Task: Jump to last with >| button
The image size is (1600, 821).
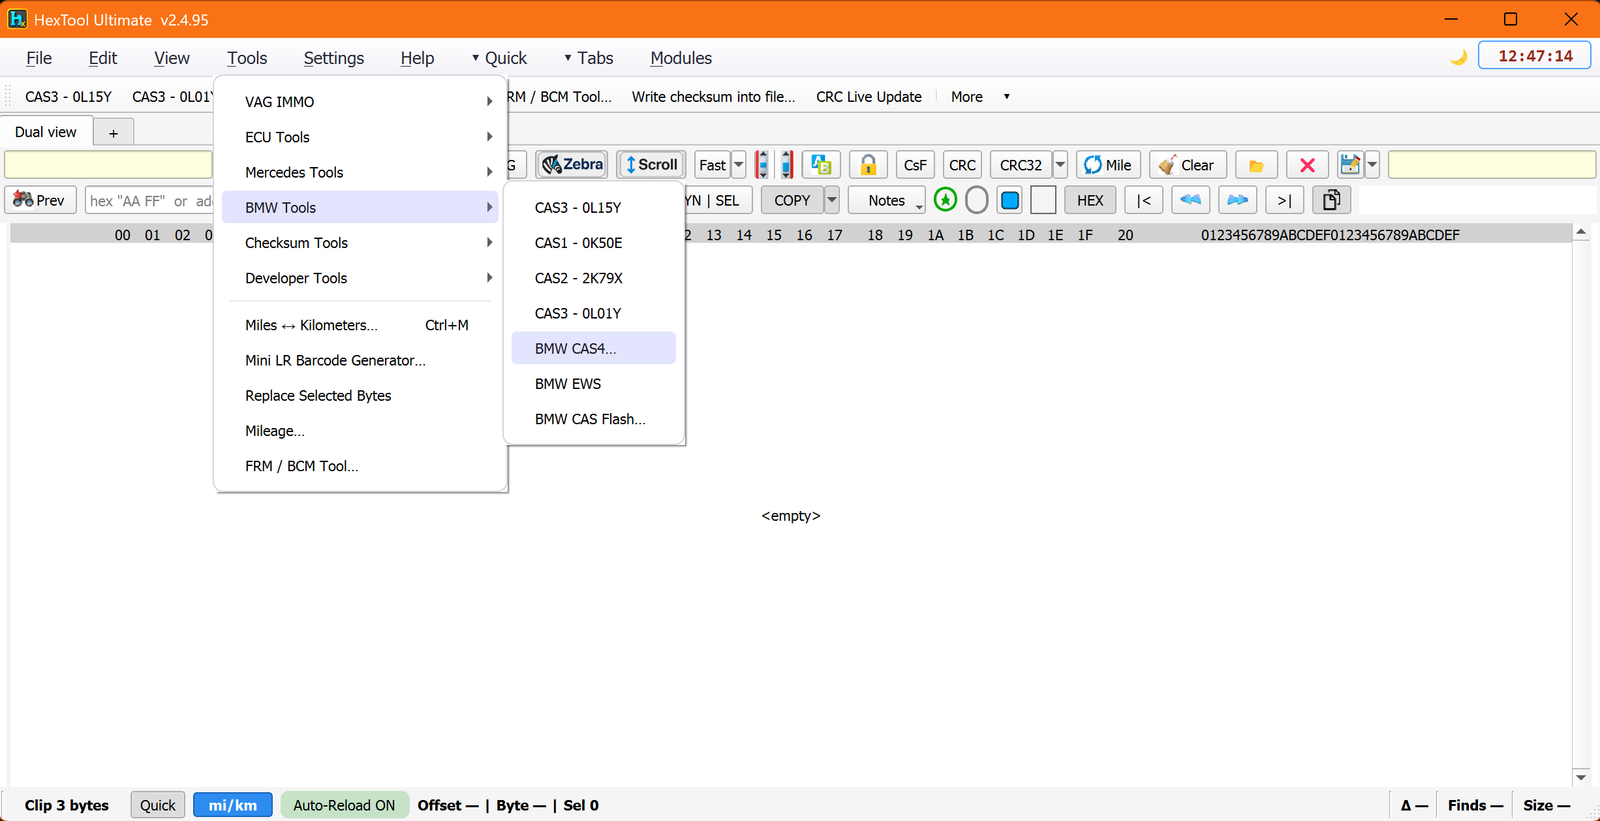Action: (x=1284, y=200)
